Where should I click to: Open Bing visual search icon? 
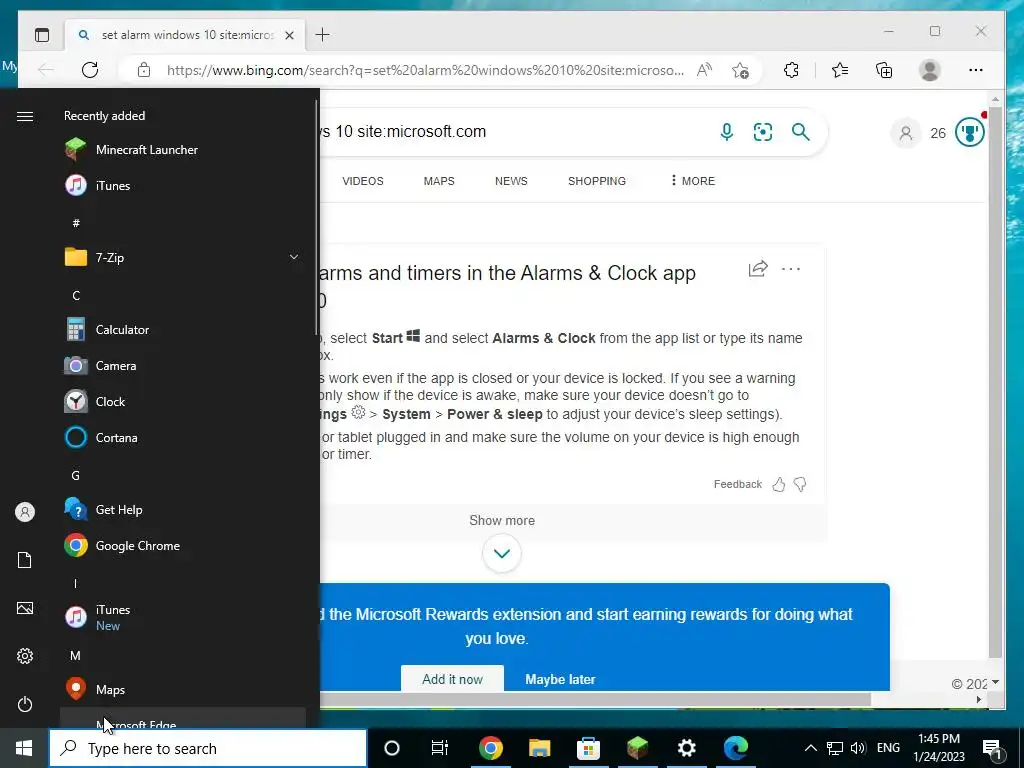(763, 132)
